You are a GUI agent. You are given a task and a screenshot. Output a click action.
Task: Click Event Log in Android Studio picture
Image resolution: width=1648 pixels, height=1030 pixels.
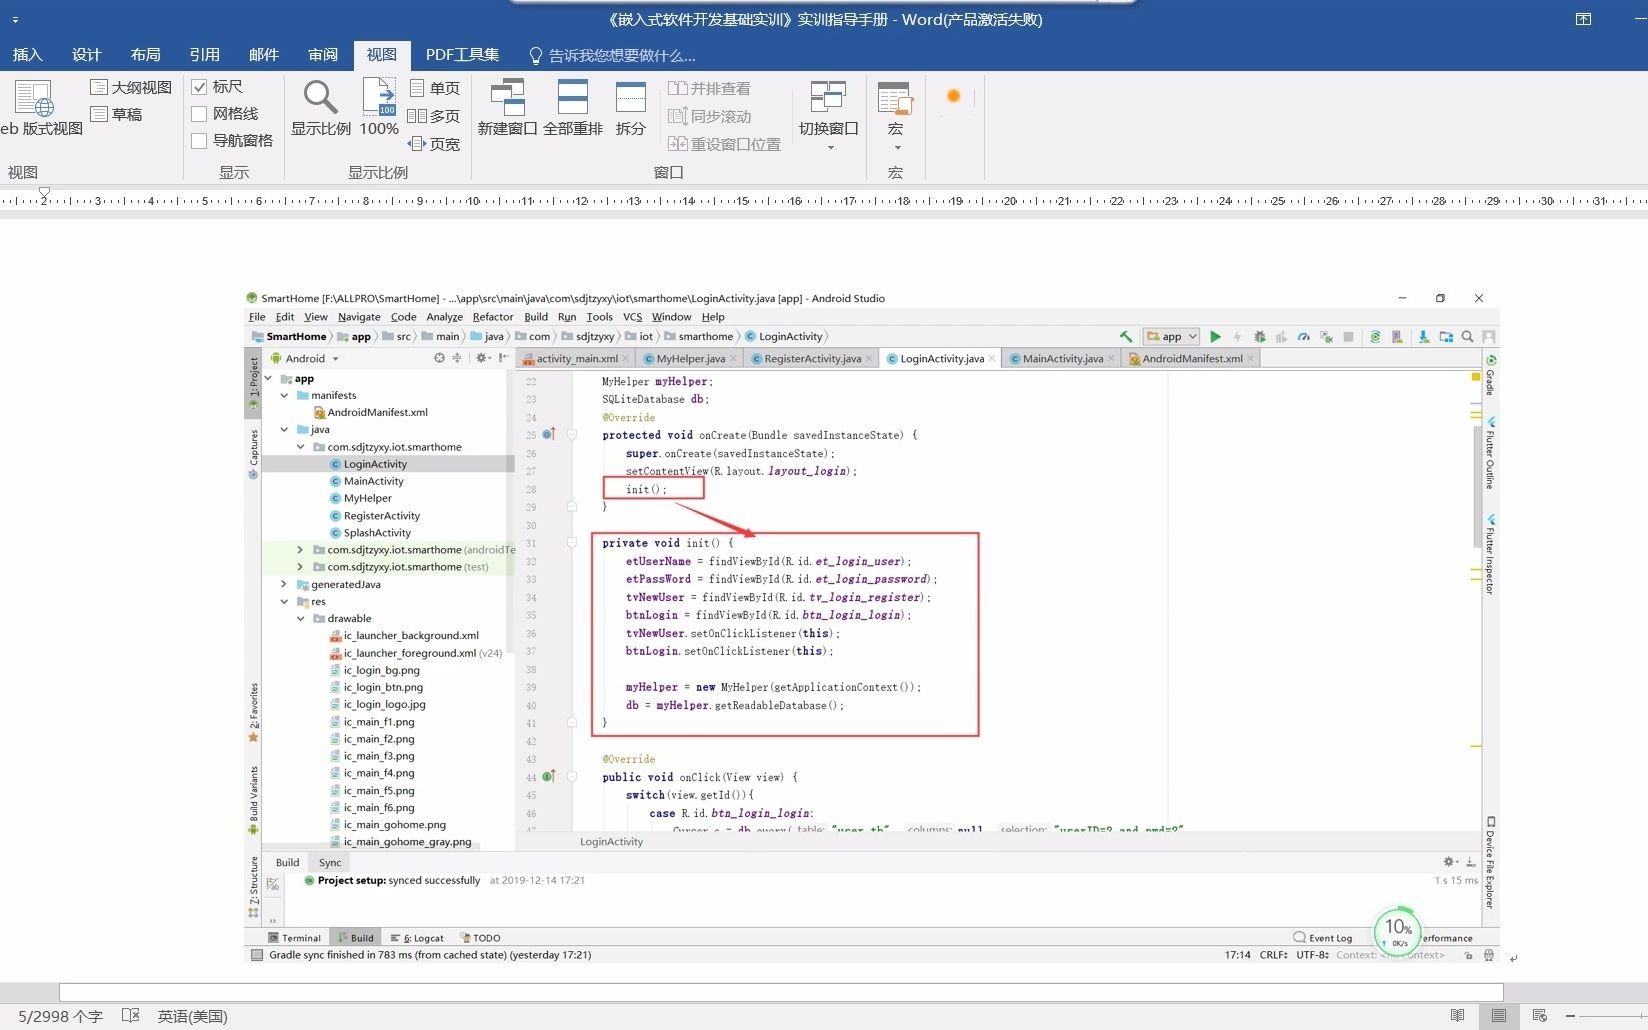[x=1323, y=938]
